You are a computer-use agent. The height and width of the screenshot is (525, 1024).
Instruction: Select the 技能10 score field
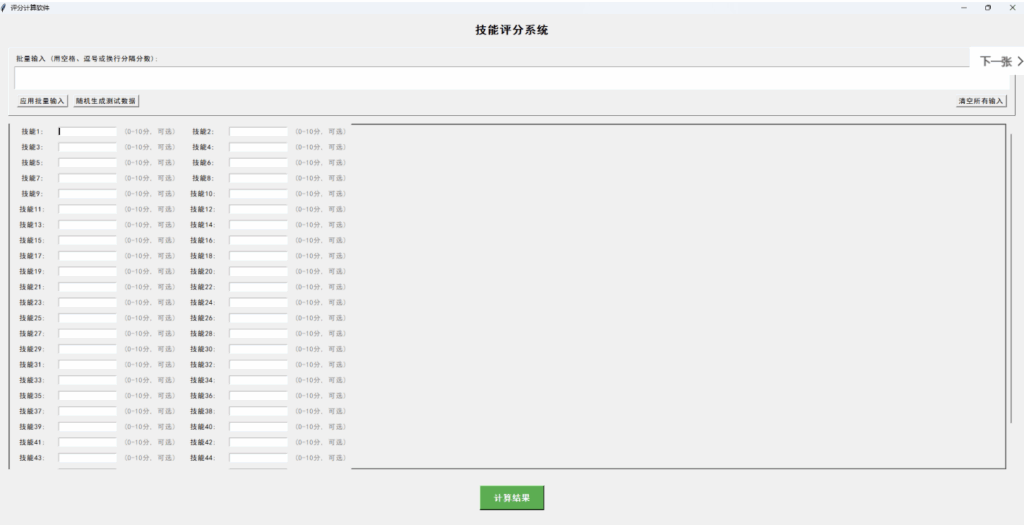point(258,194)
